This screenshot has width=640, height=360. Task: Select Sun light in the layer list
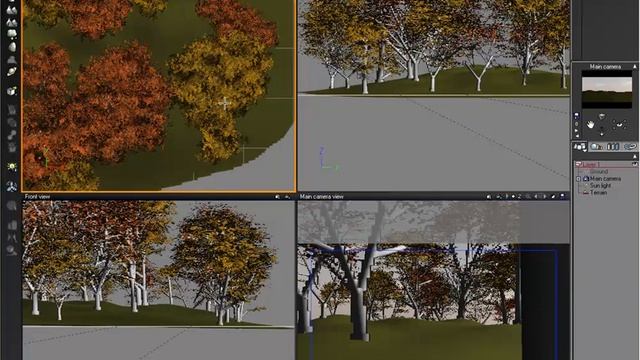click(x=600, y=186)
